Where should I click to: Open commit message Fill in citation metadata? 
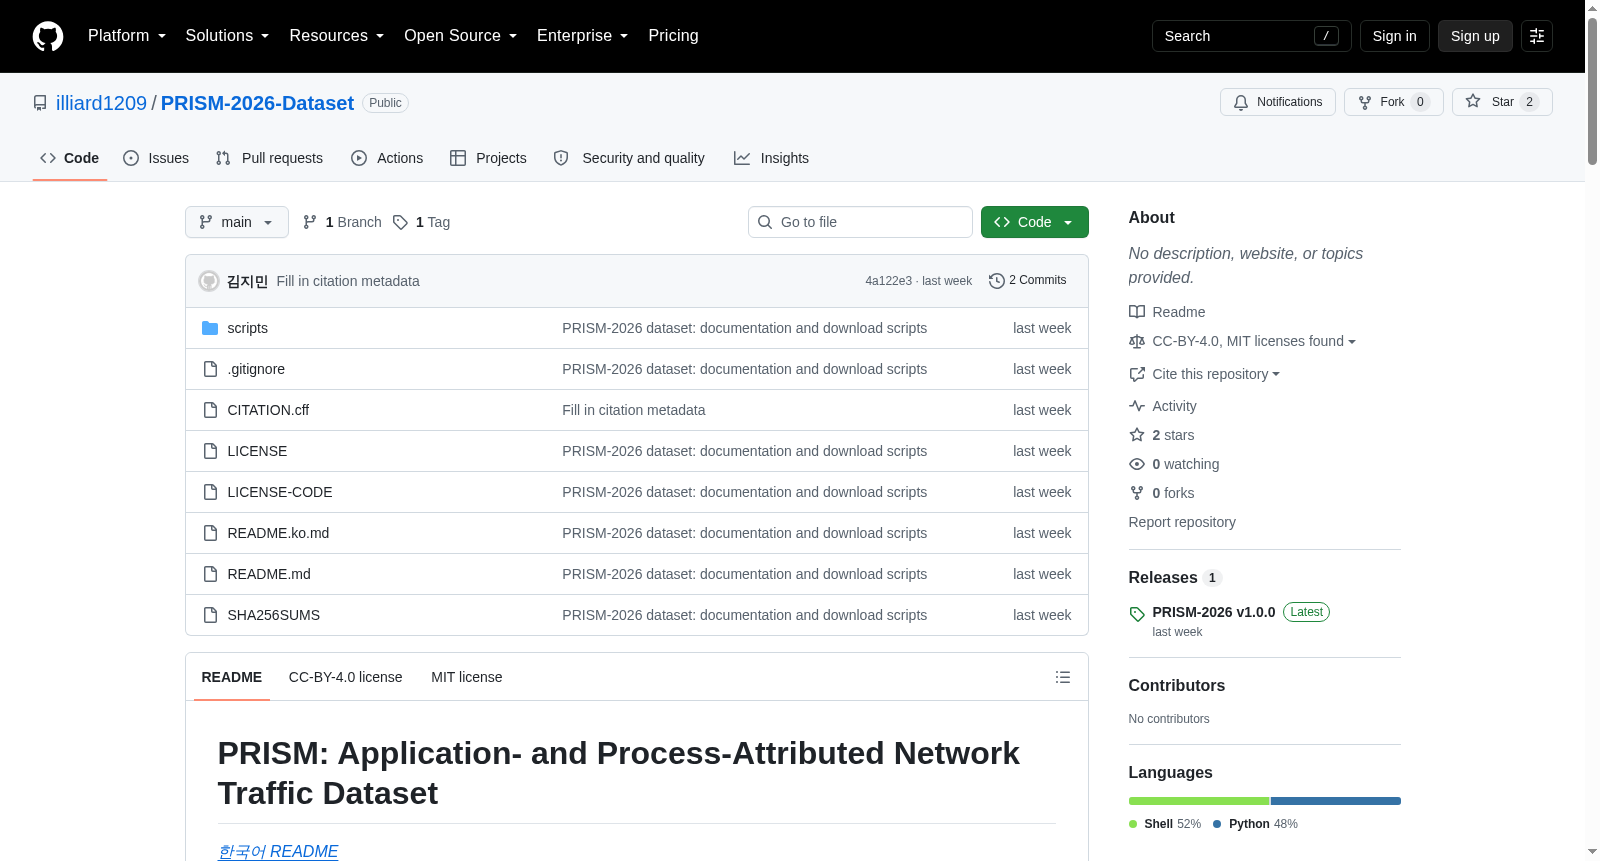[348, 281]
